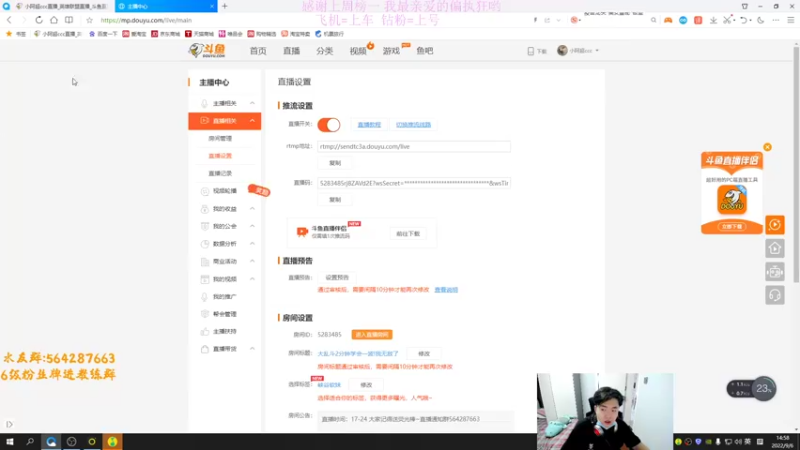Open 帮会管理 in the sidebar

(x=224, y=314)
